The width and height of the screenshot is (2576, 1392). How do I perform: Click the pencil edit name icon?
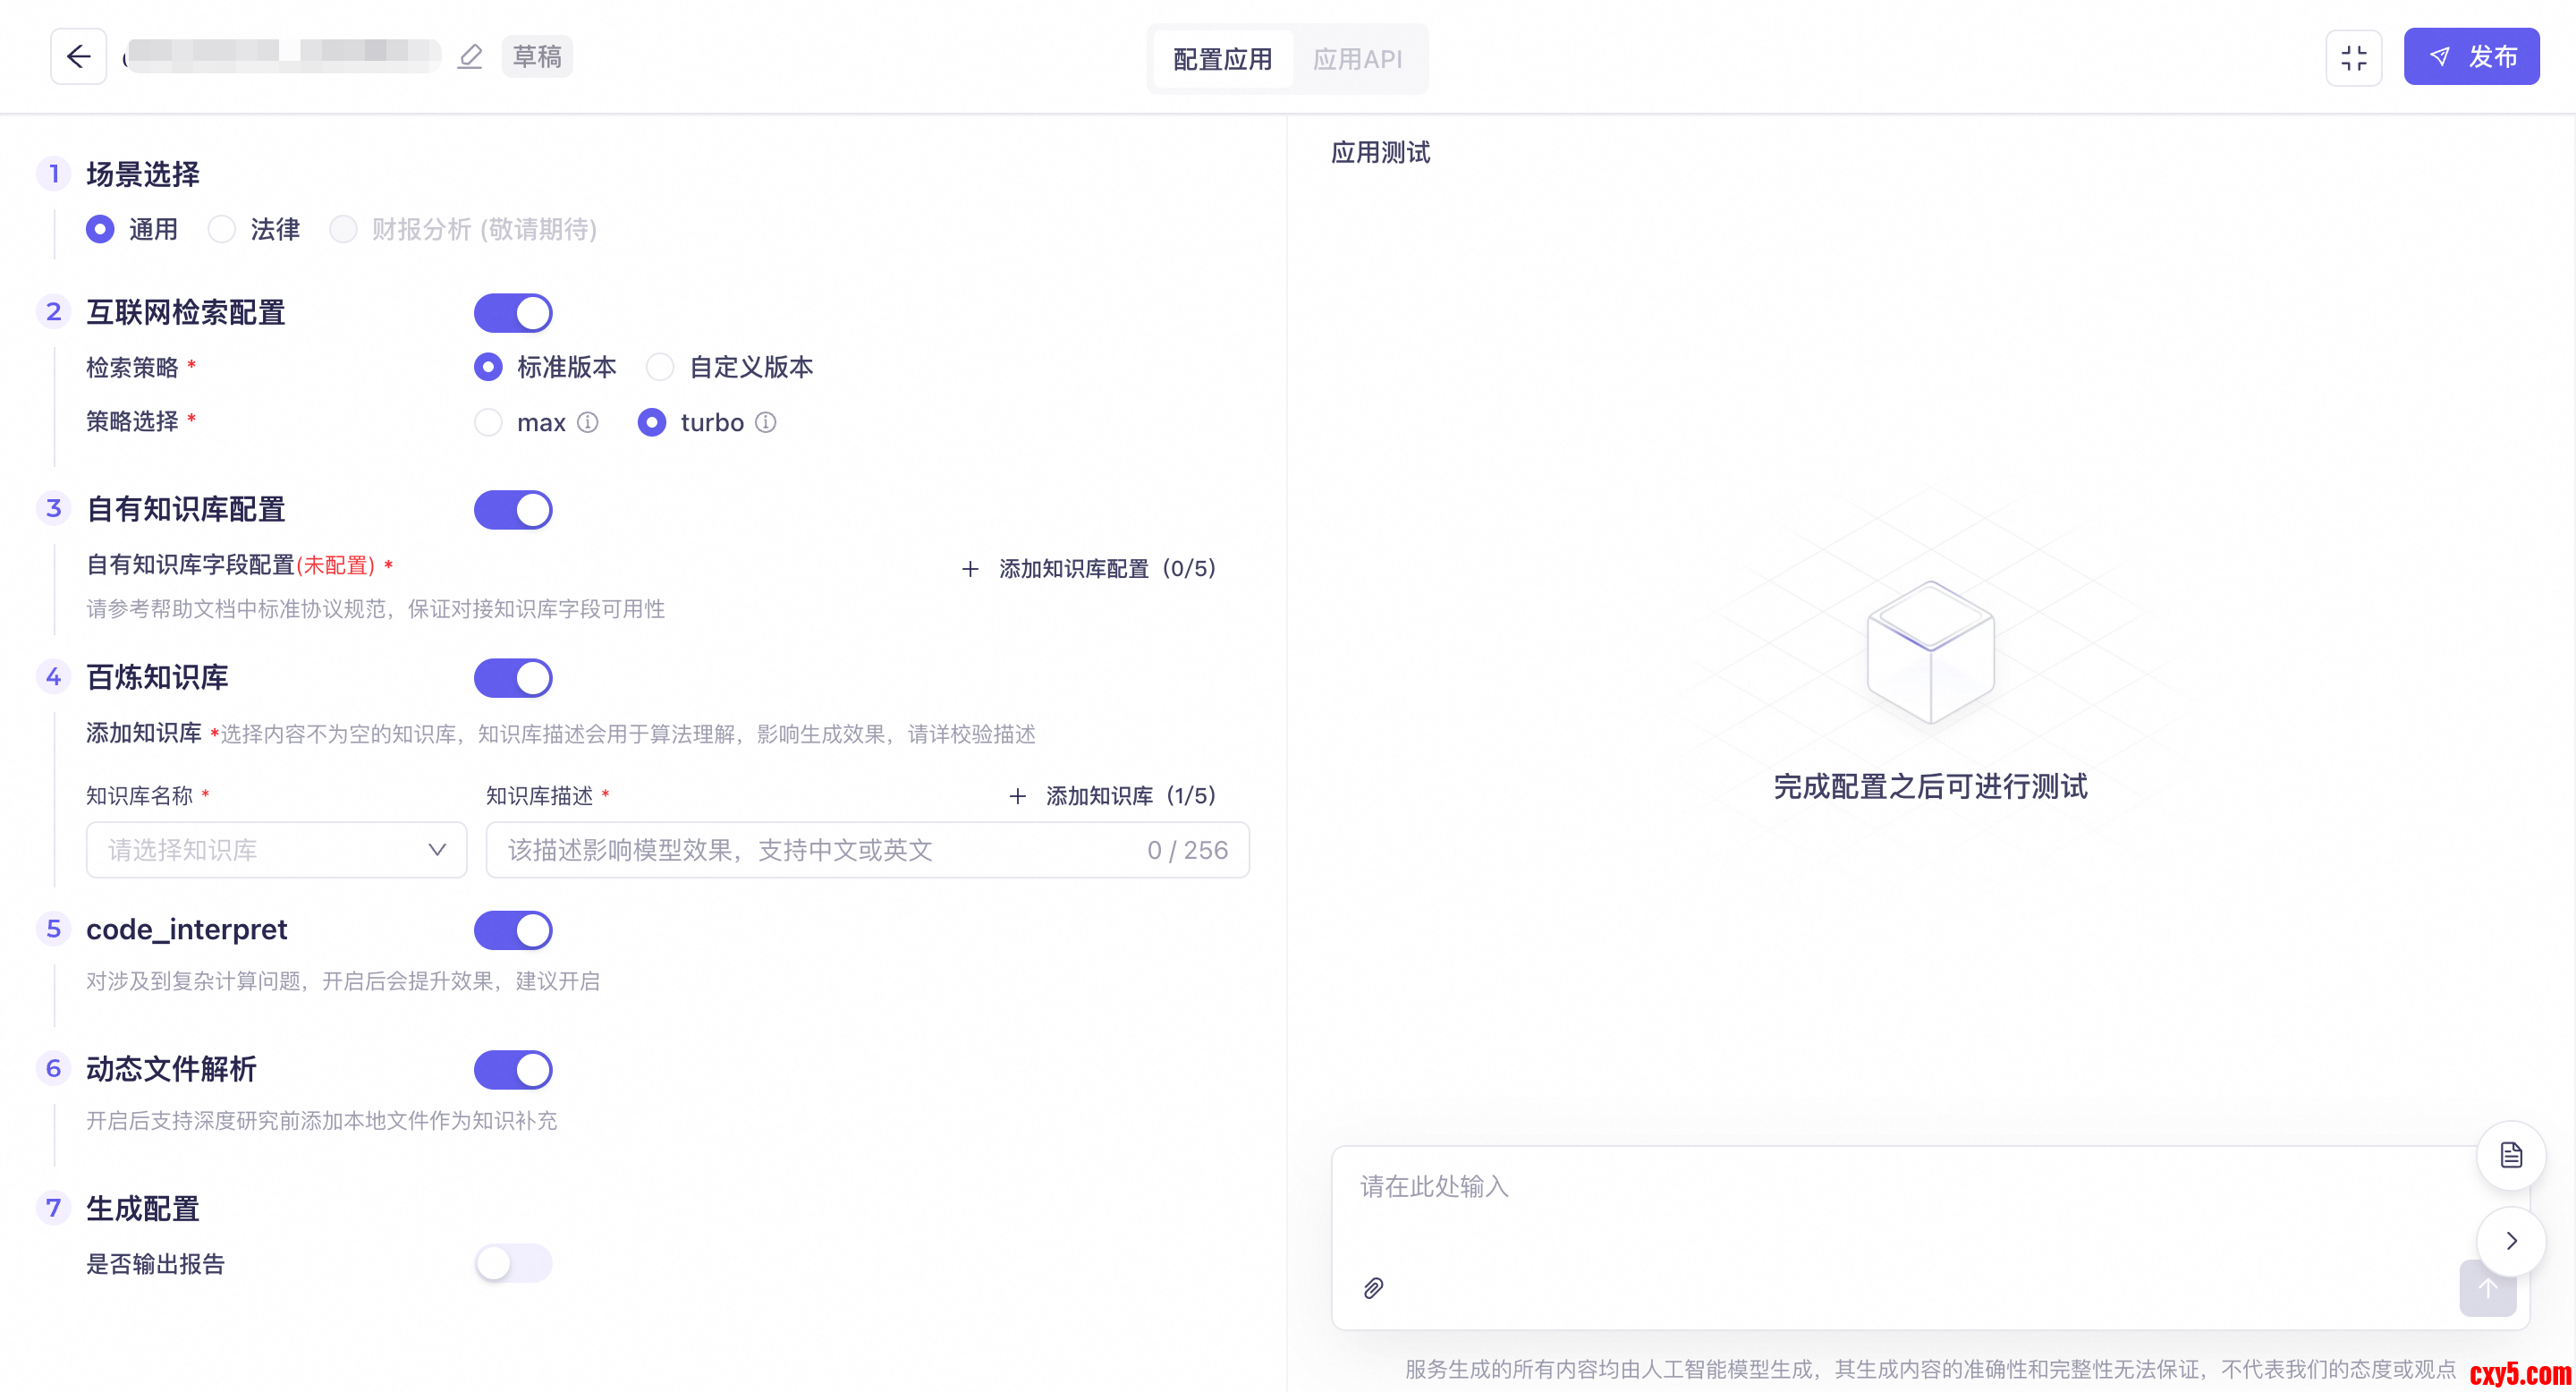click(470, 57)
